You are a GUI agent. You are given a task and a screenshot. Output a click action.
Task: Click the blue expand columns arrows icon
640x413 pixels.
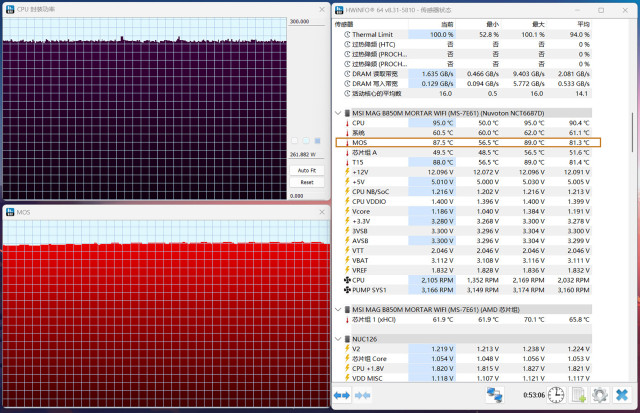pos(341,395)
